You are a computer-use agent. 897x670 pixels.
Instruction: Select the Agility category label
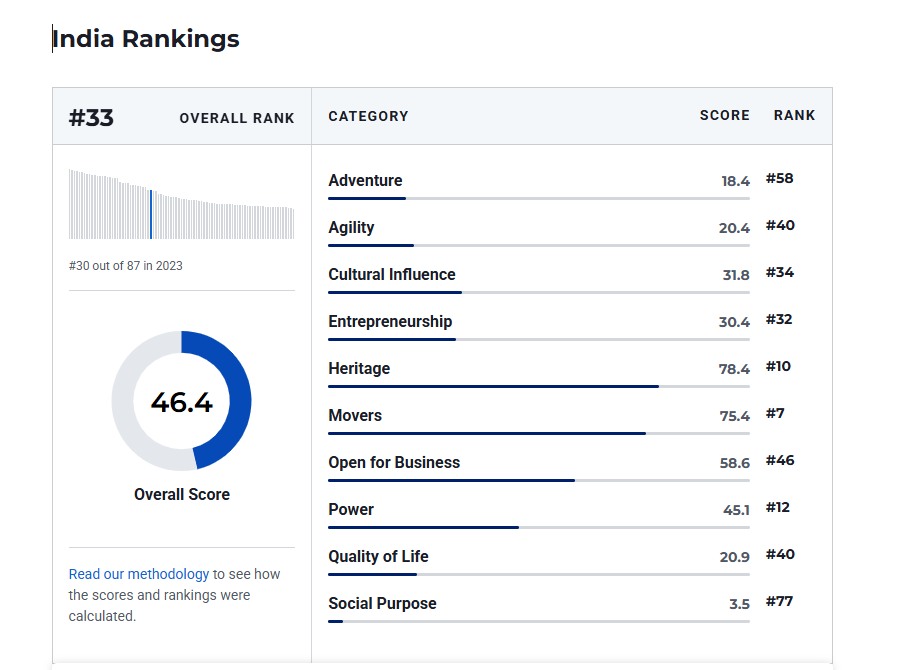coord(351,228)
